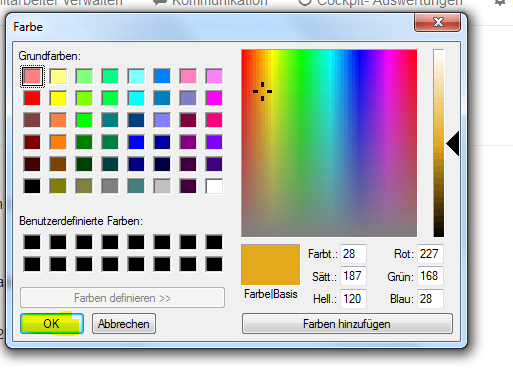The image size is (513, 377).
Task: Select the bright yellow basic color swatch
Action: click(58, 98)
